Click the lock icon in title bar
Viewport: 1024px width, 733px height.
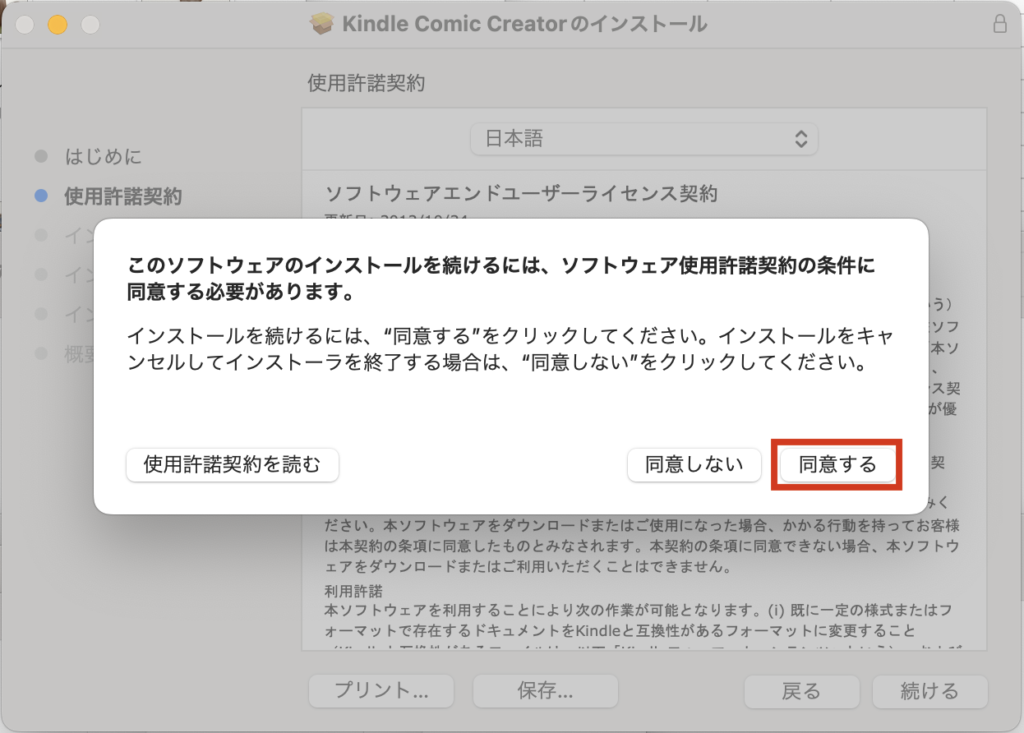(x=1000, y=23)
